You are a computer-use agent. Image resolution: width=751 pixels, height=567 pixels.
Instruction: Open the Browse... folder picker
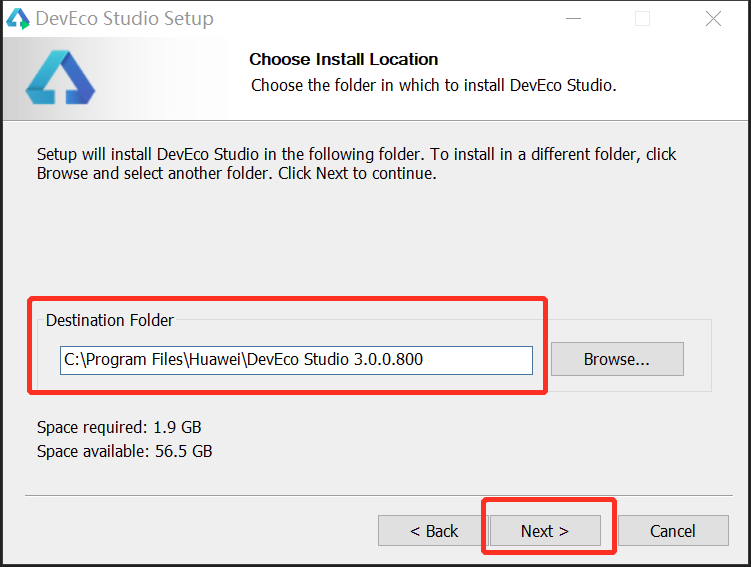pos(617,359)
